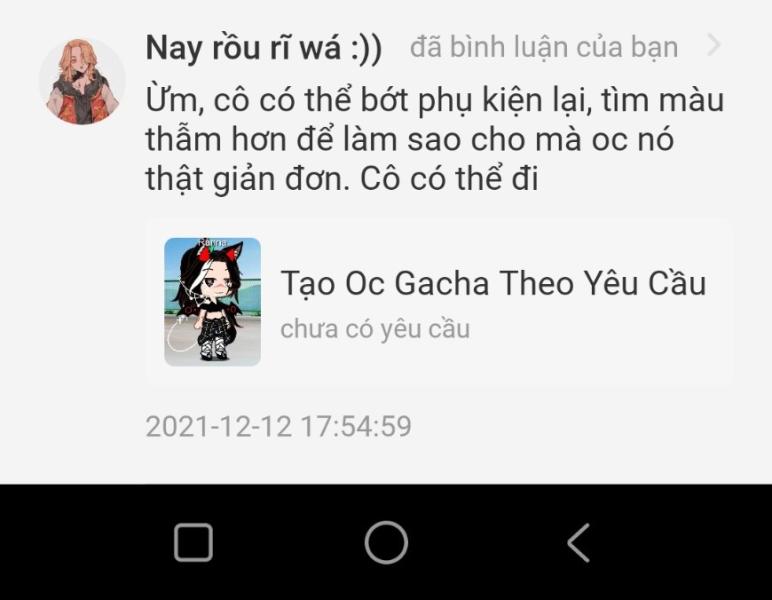Tap comment line "thật giản đơn. Cô có thể đi"
The height and width of the screenshot is (600, 772).
pyautogui.click(x=342, y=178)
